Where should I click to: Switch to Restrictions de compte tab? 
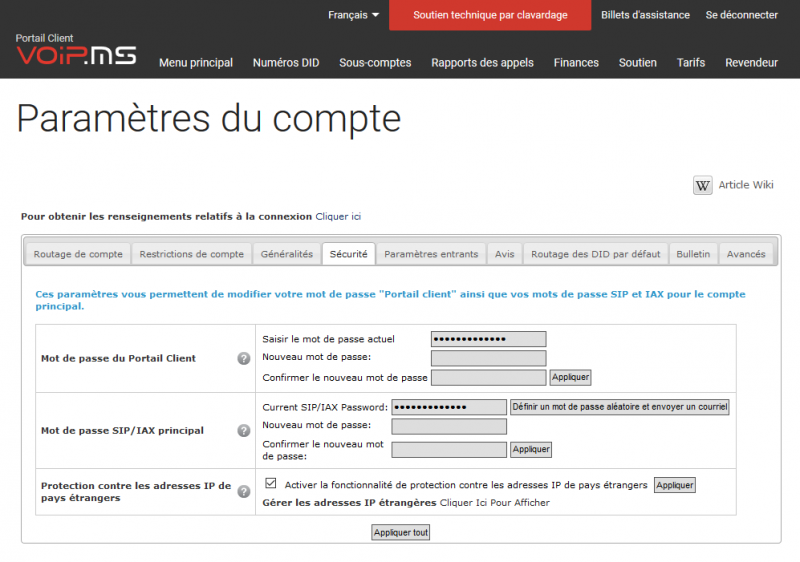coord(191,254)
